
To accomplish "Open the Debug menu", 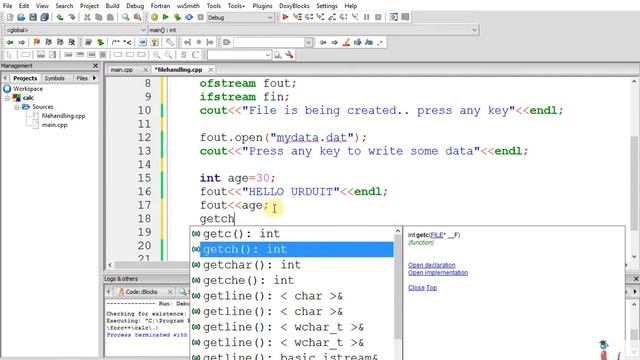I will [x=135, y=6].
